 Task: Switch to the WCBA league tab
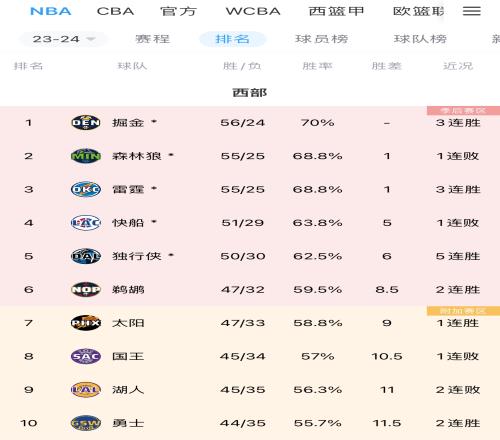(253, 11)
